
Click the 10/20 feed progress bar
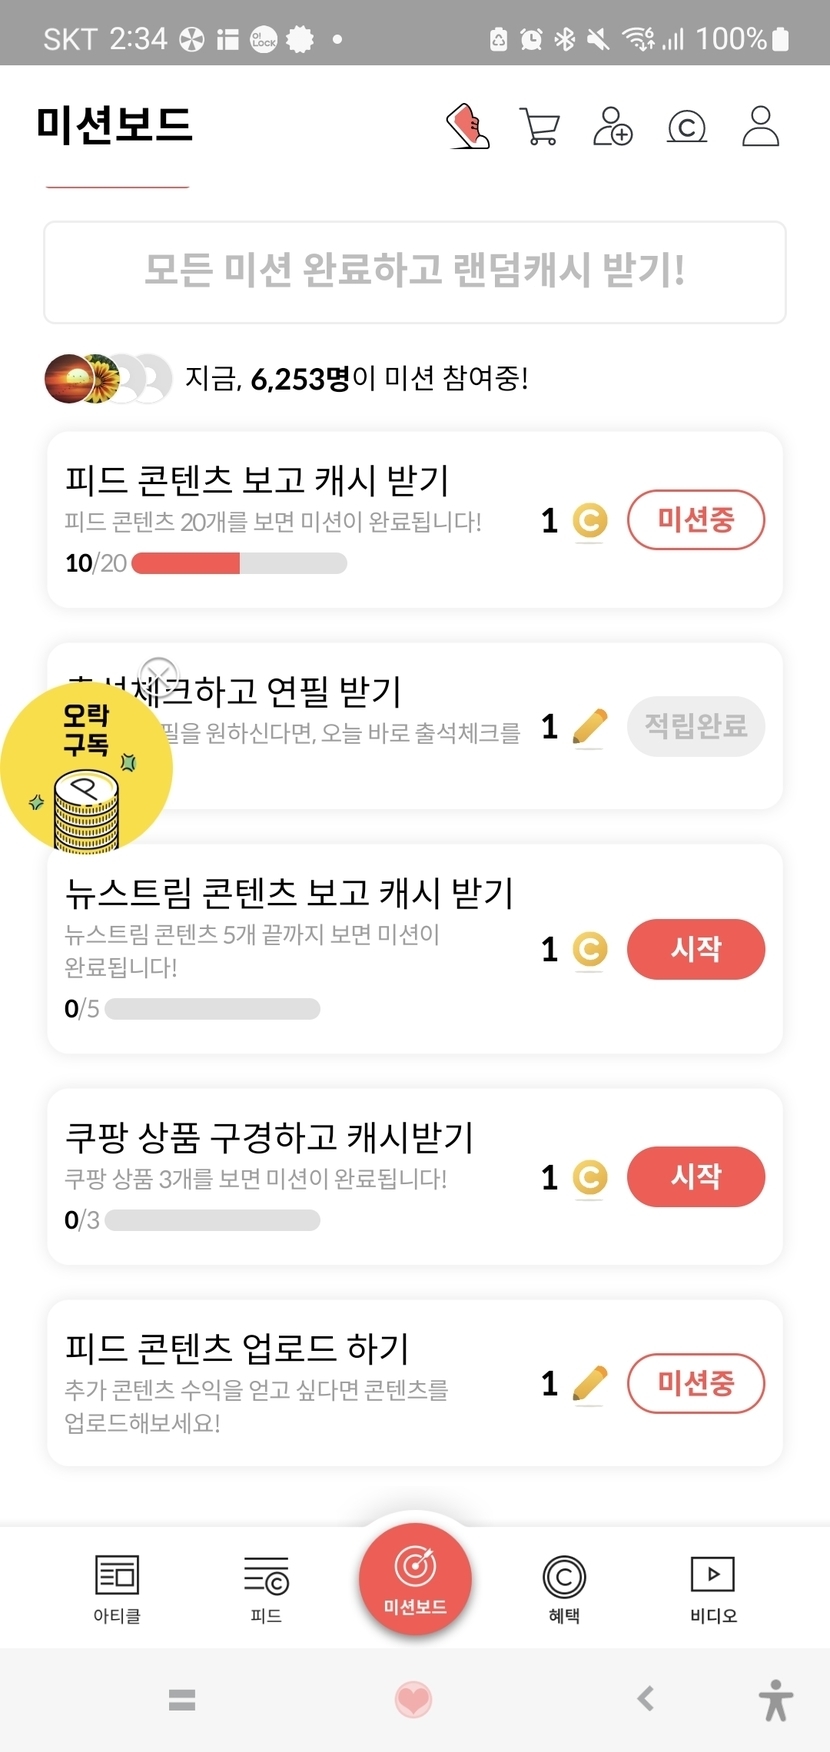tap(239, 564)
